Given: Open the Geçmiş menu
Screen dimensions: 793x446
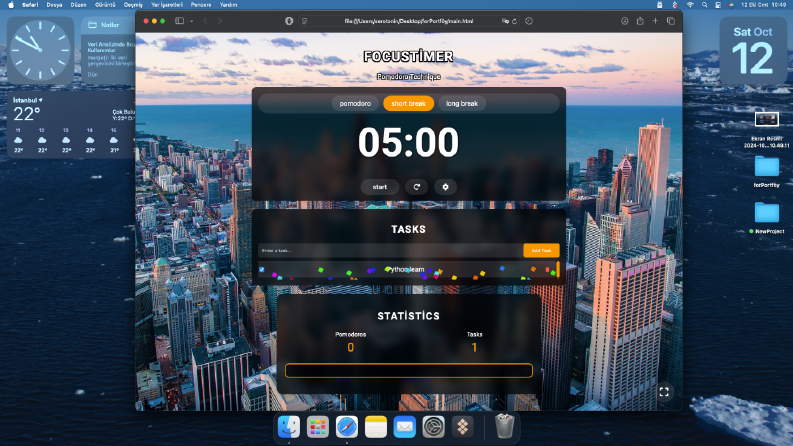Looking at the screenshot, I should [x=134, y=5].
